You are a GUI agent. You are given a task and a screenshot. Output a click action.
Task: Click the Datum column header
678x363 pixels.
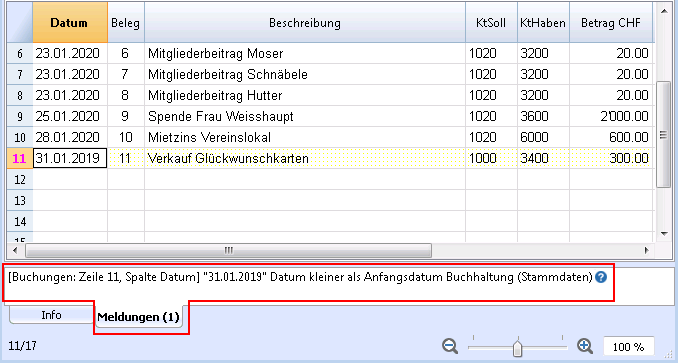pos(70,22)
